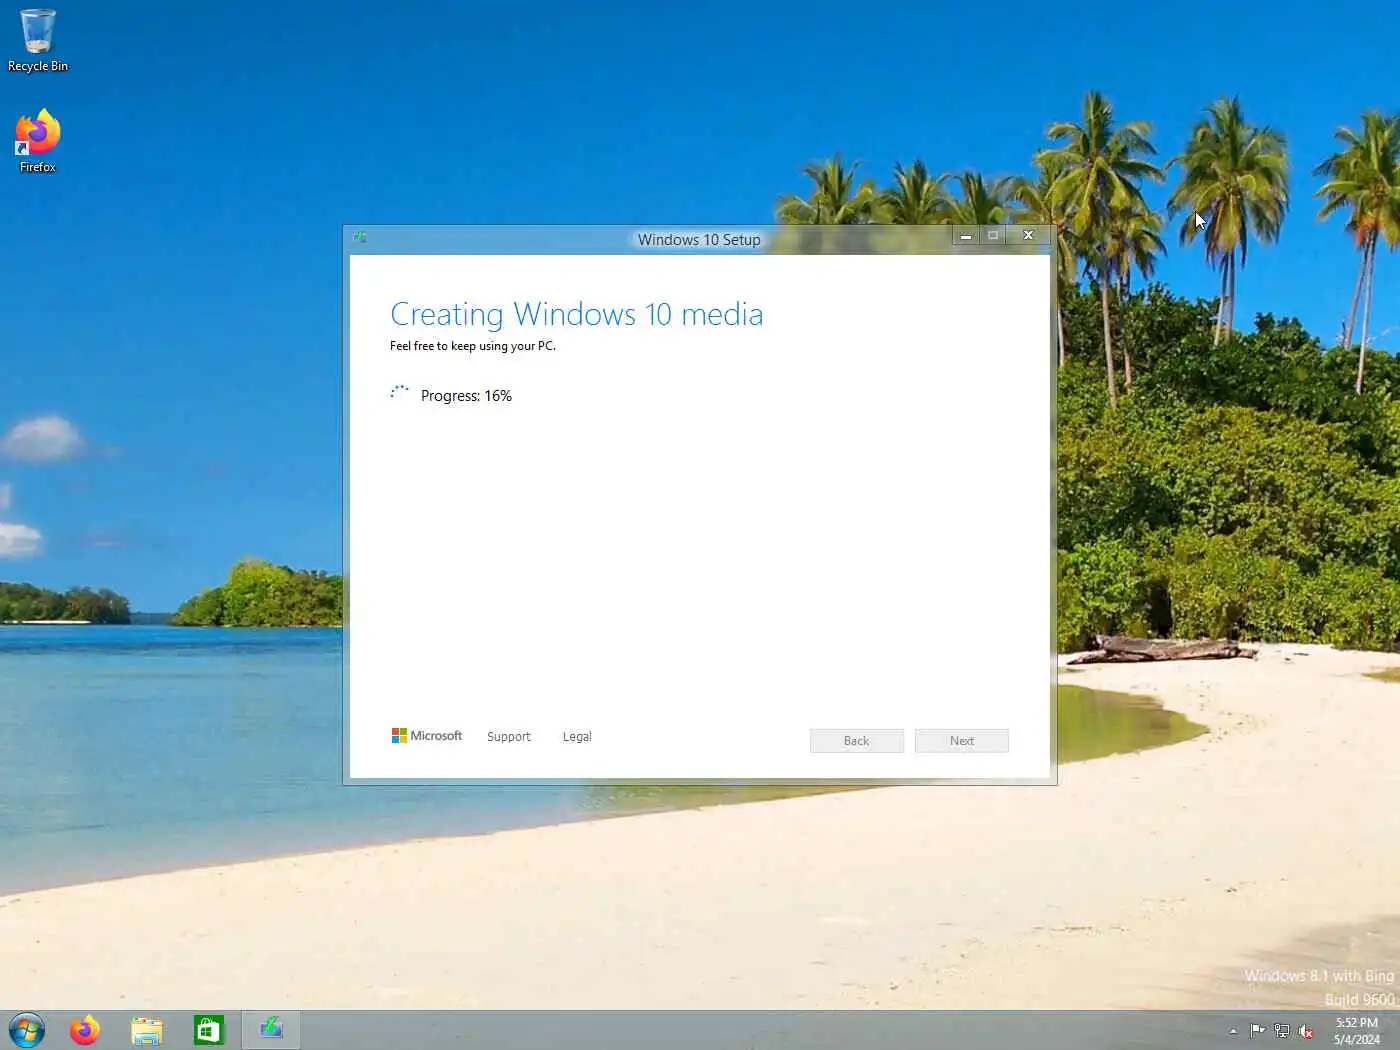Click 'Feel free to keep using your PC.'
The image size is (1400, 1050).
[473, 346]
